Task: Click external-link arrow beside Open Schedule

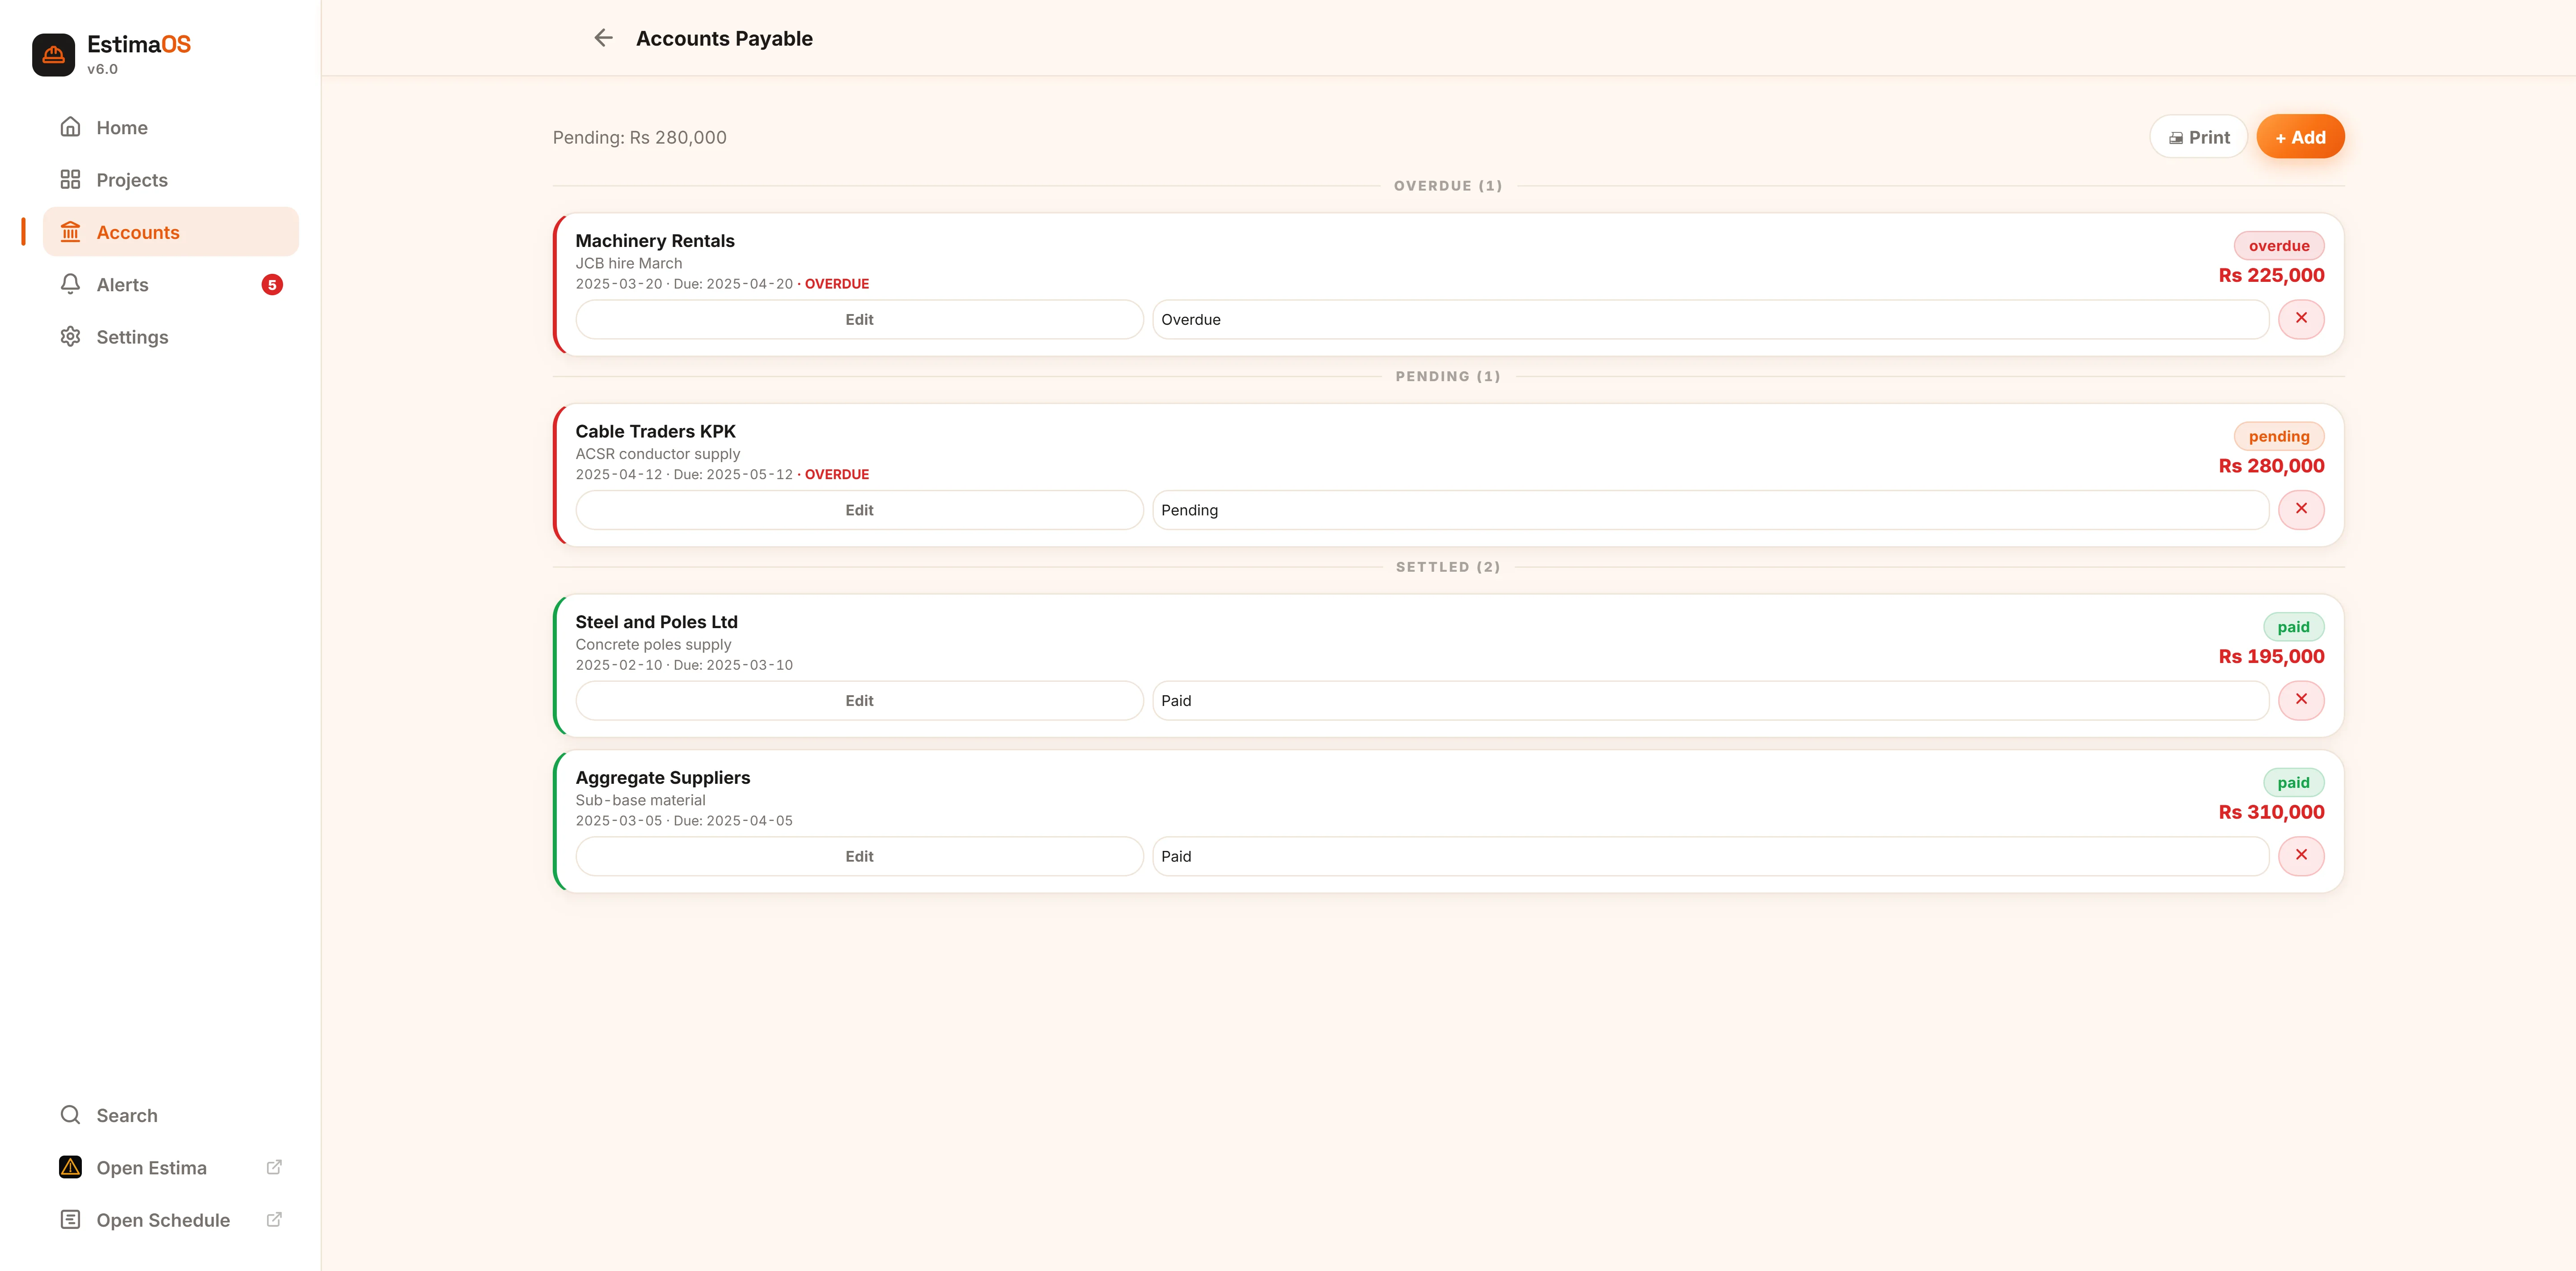Action: (x=274, y=1219)
